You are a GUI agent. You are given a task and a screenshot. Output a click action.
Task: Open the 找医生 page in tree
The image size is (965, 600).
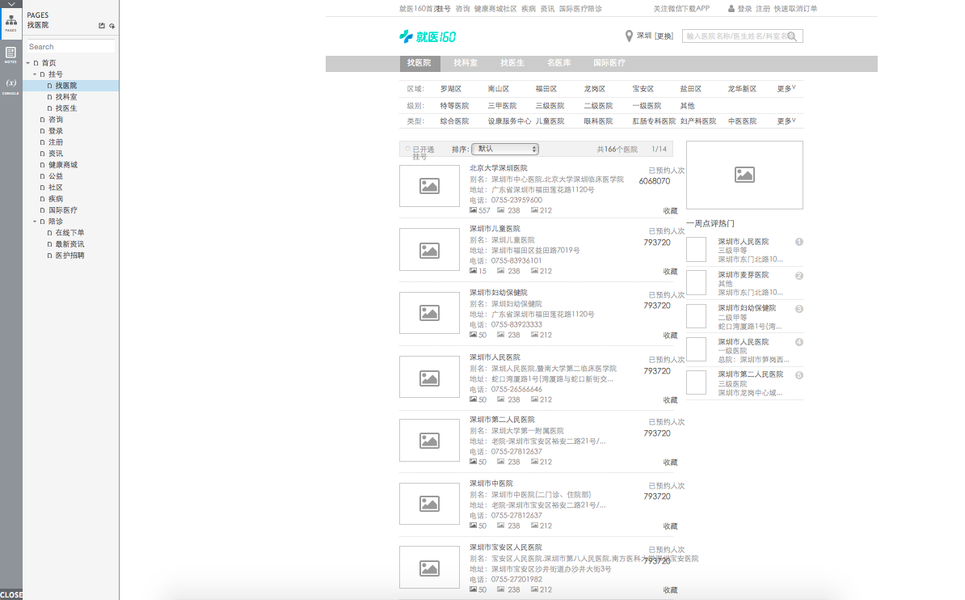coord(66,108)
